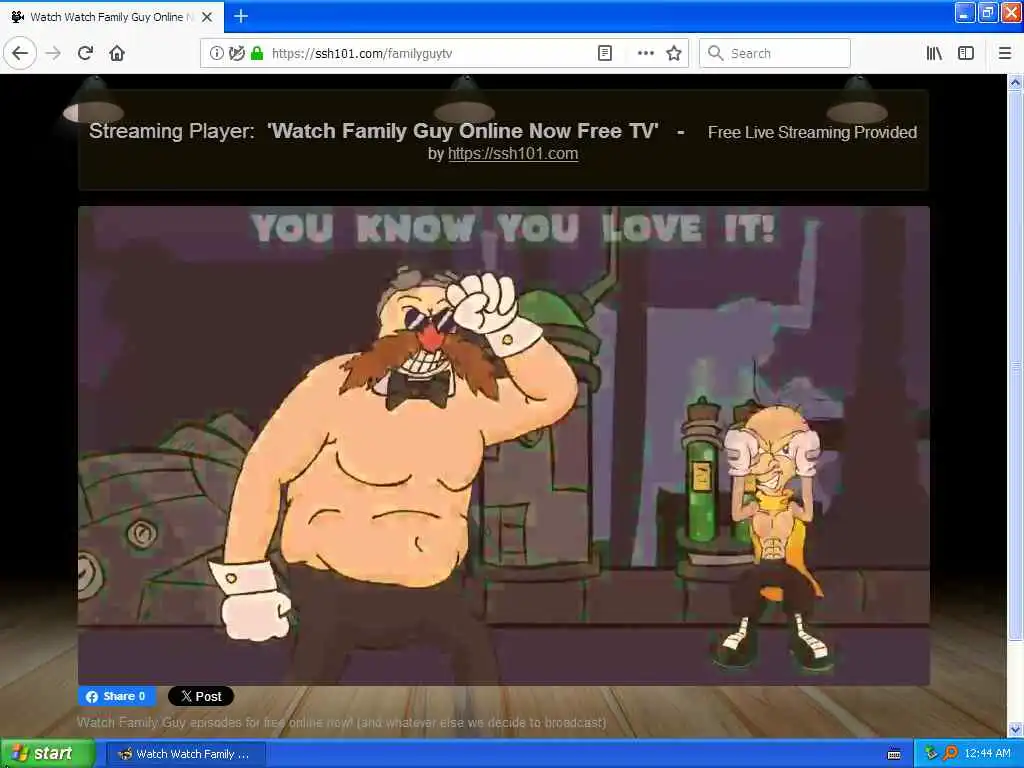Screen dimensions: 1024x768
Task: Click the orange magnifier tray icon
Action: click(x=950, y=753)
